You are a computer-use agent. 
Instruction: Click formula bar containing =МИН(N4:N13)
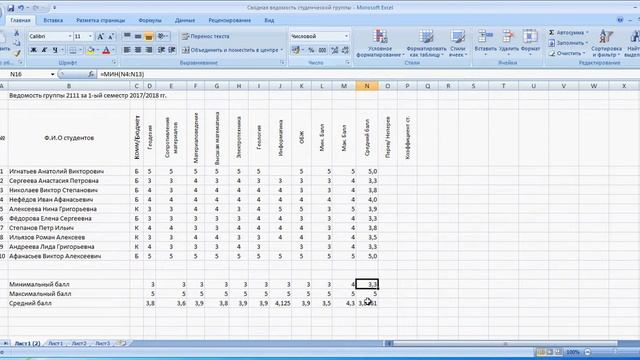coord(367,74)
